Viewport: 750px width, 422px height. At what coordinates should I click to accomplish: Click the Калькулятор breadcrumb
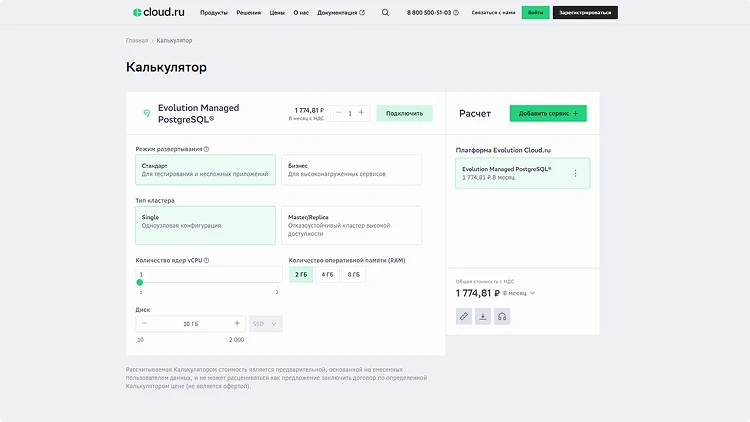click(x=174, y=41)
